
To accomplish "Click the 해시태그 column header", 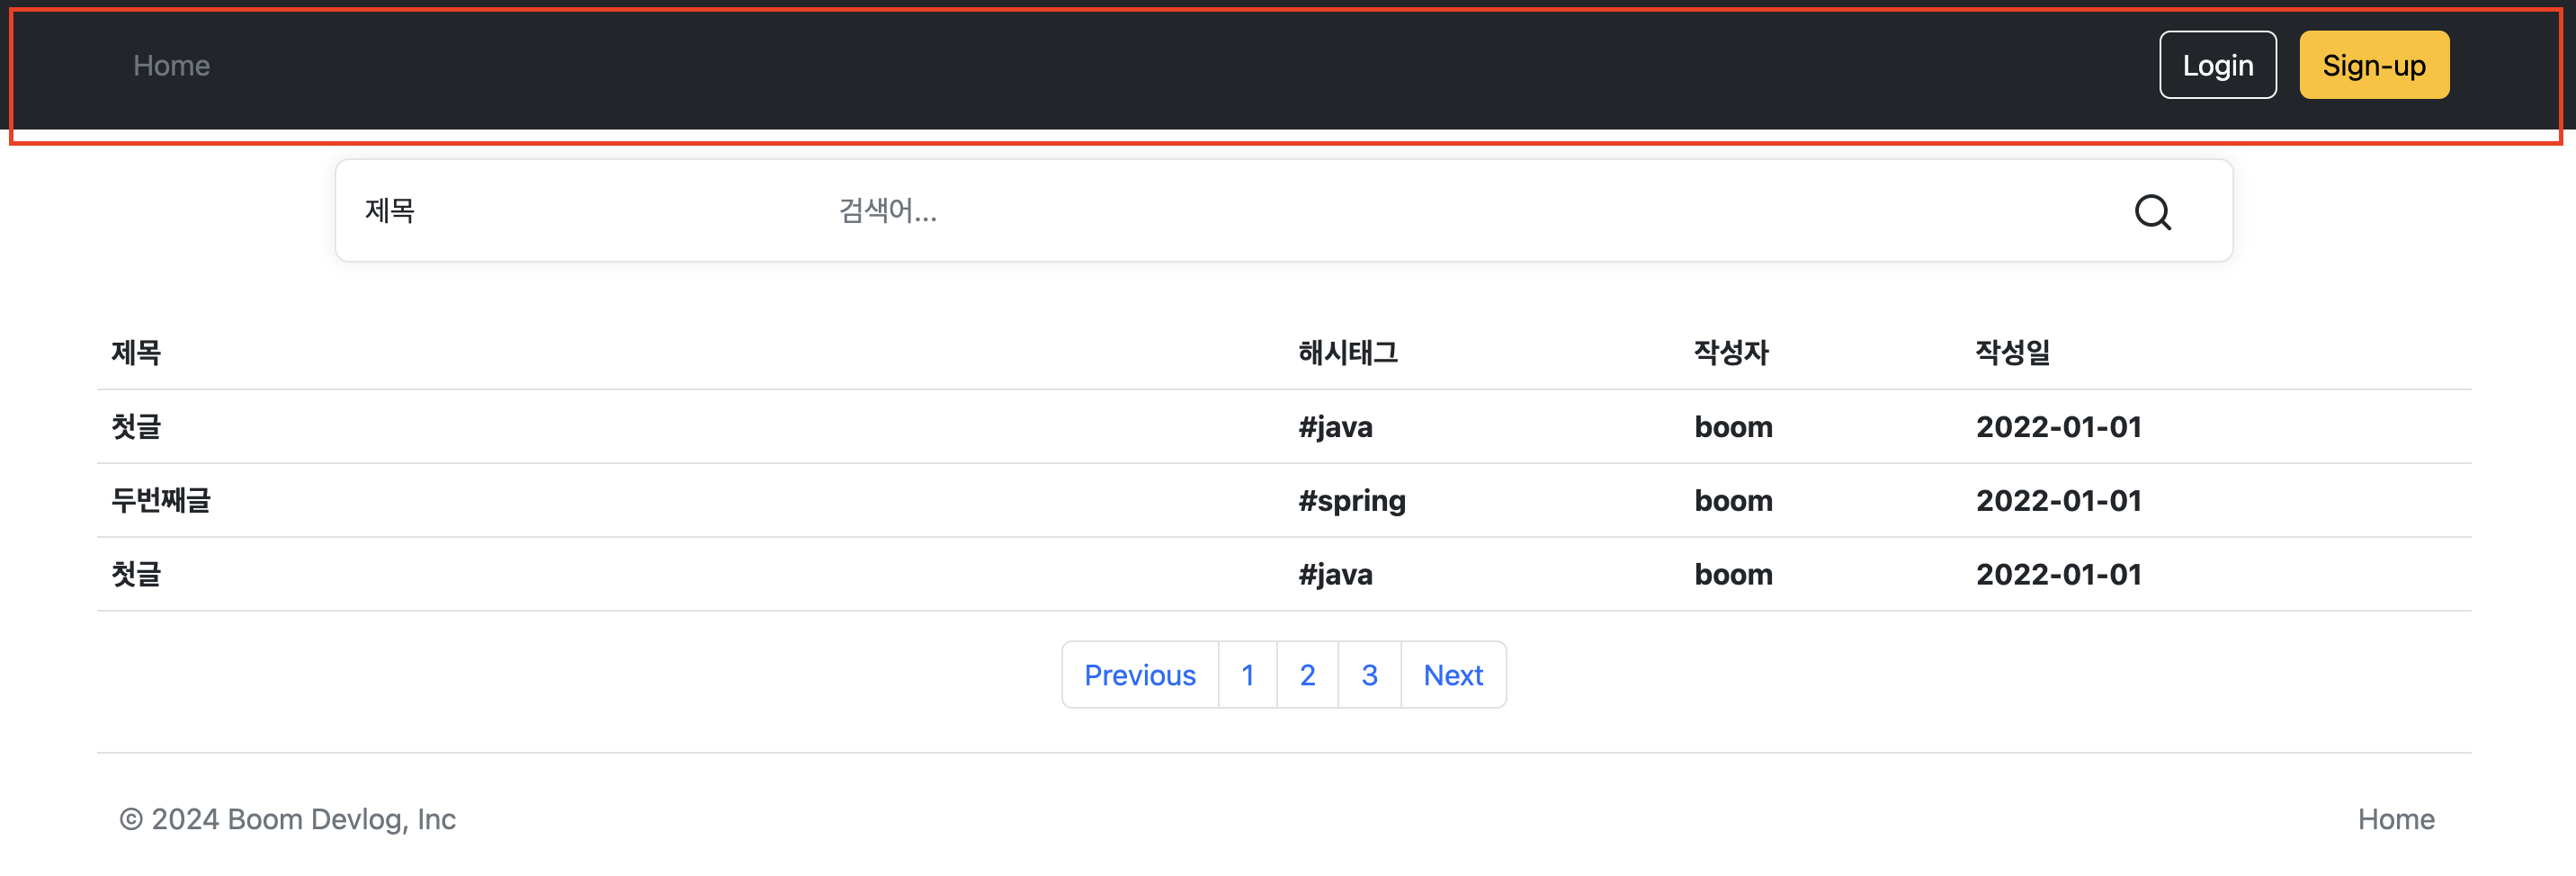I will click(x=1347, y=352).
